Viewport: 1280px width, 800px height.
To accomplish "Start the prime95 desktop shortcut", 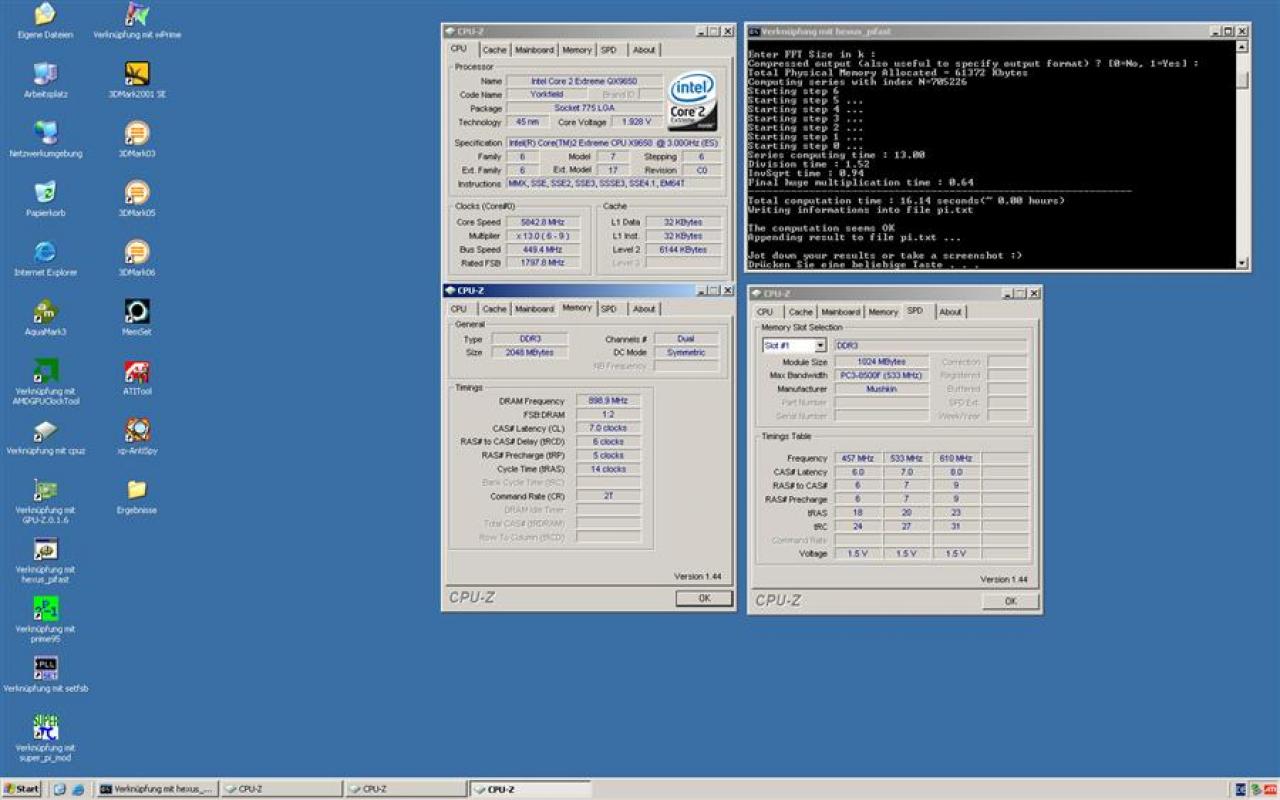I will point(45,608).
